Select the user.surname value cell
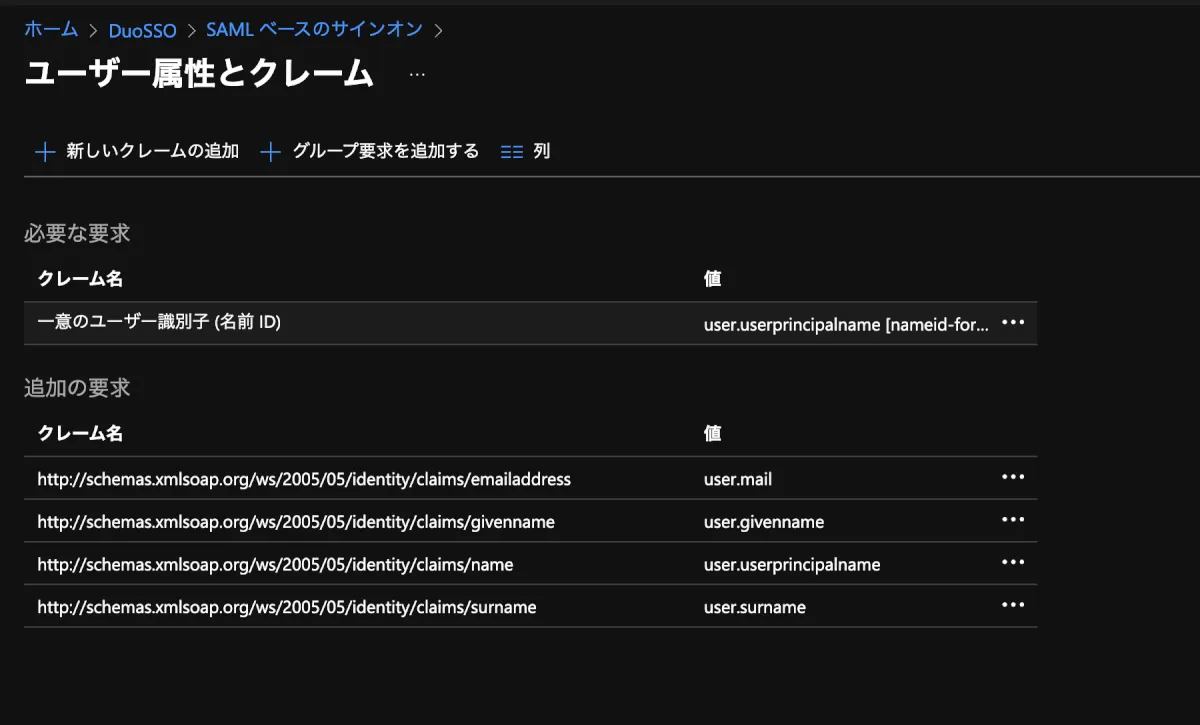The width and height of the screenshot is (1200, 725). click(x=755, y=607)
